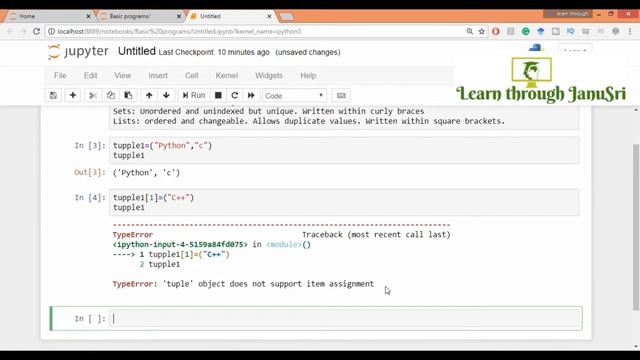
Task: Click the green circular extension icon
Action: [526, 31]
